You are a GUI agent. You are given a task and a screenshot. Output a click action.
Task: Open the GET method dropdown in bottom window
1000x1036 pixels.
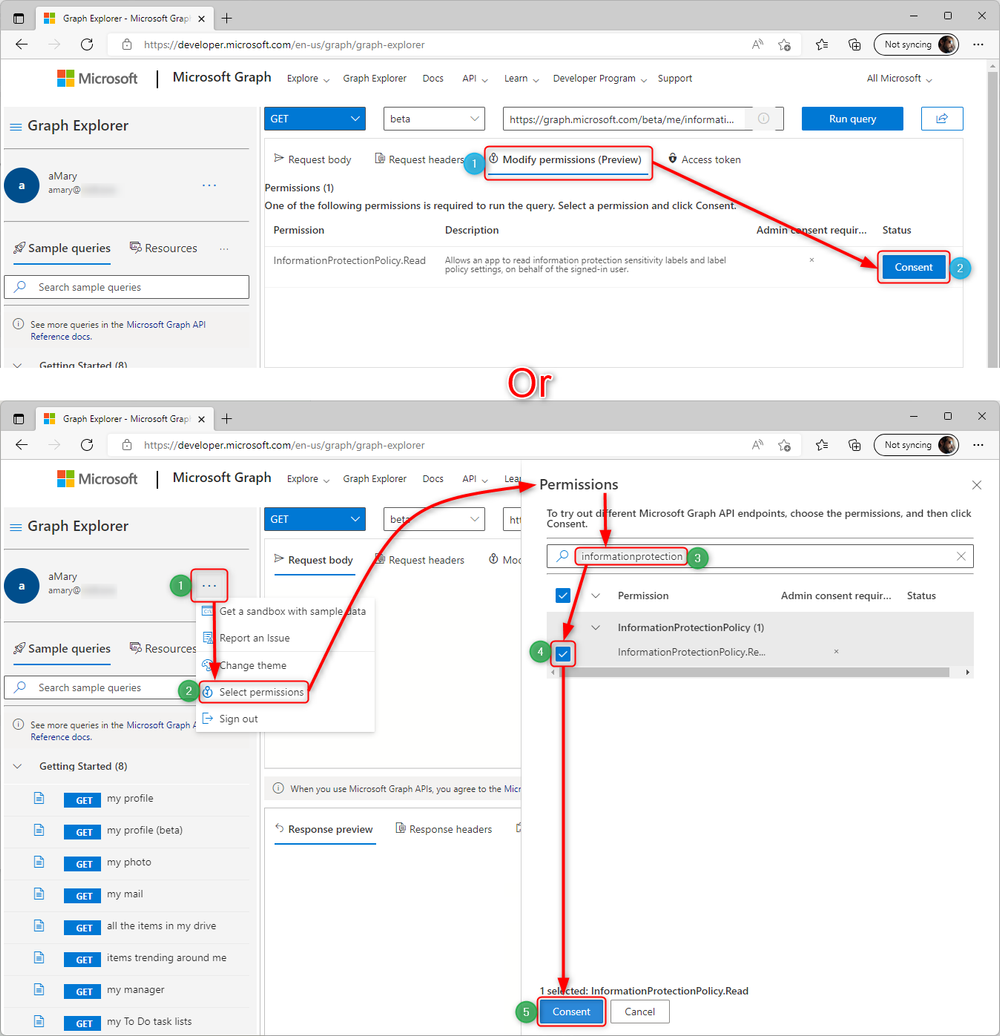[314, 519]
